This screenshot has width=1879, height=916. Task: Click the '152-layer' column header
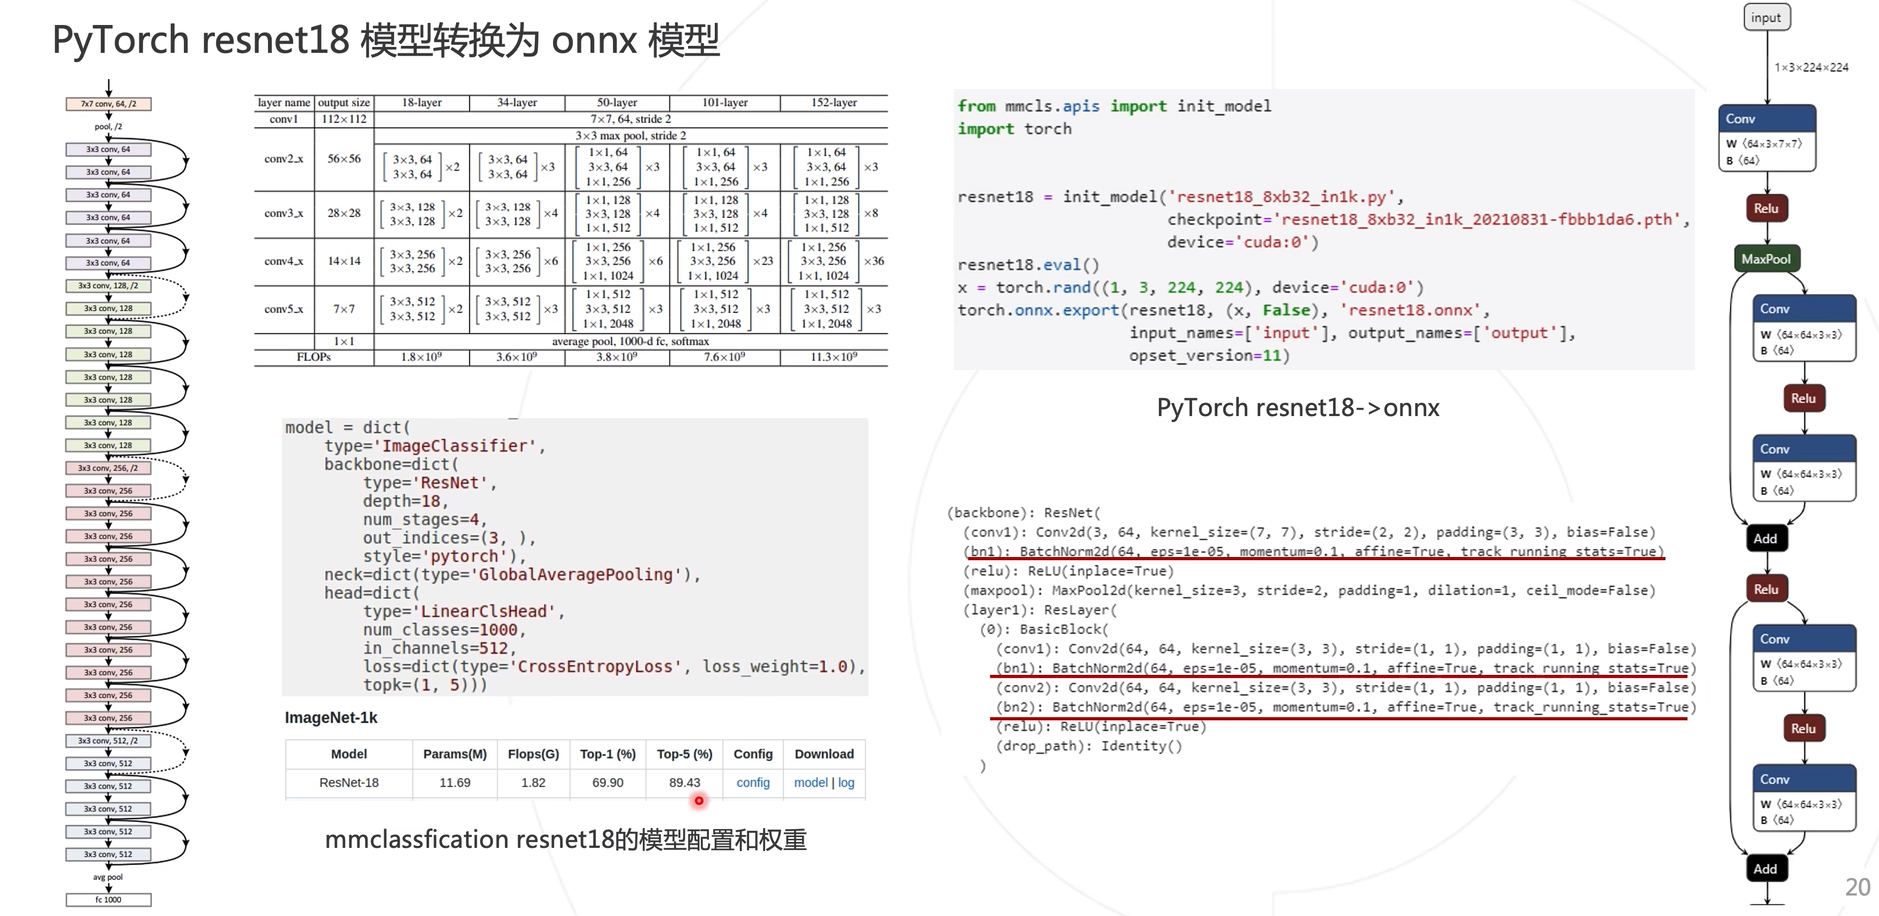point(833,102)
